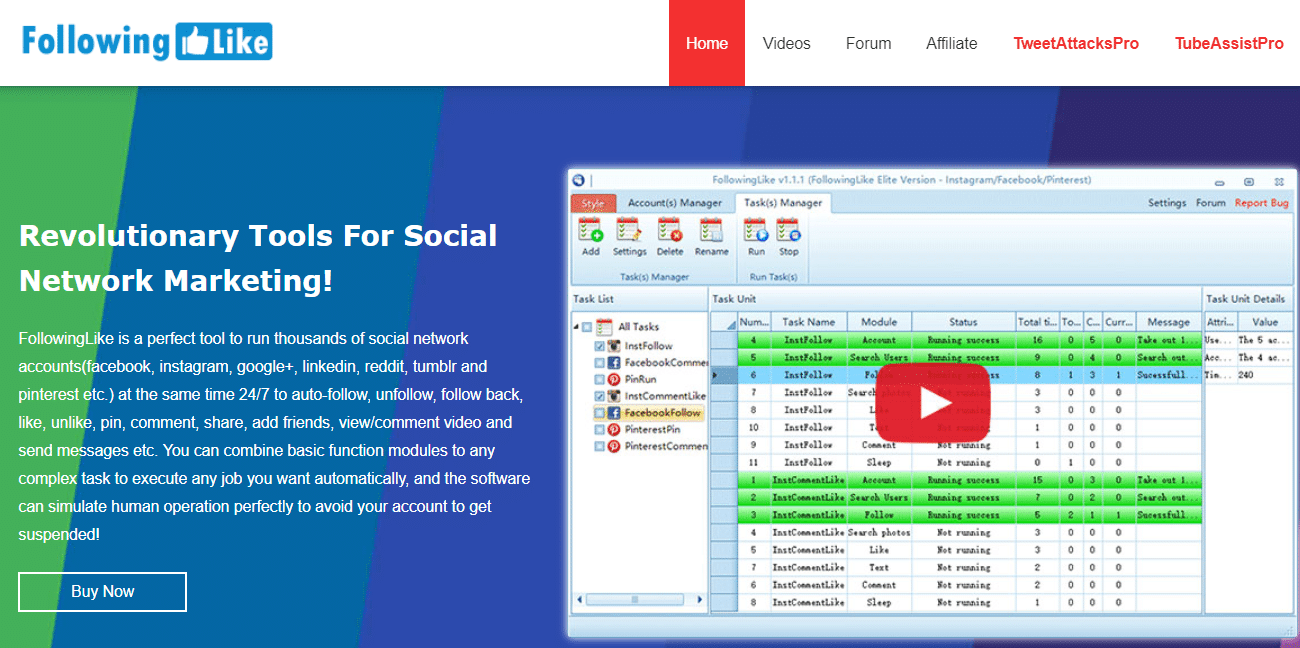The width and height of the screenshot is (1300, 648).
Task: Click the Value column header in Task Unit Details
Action: point(1265,322)
